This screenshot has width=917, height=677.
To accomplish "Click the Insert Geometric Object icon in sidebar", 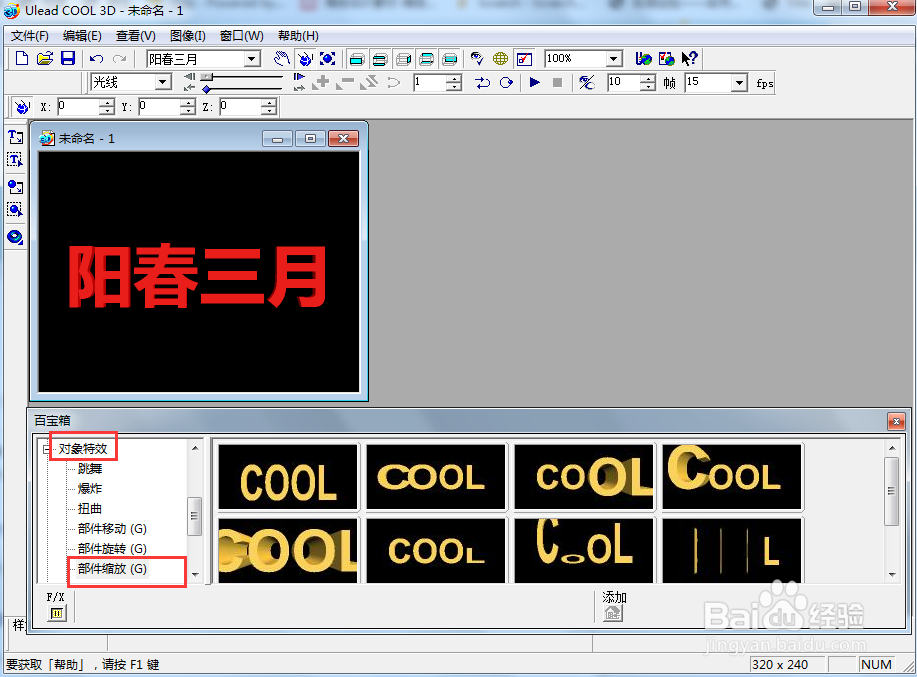I will tap(15, 237).
